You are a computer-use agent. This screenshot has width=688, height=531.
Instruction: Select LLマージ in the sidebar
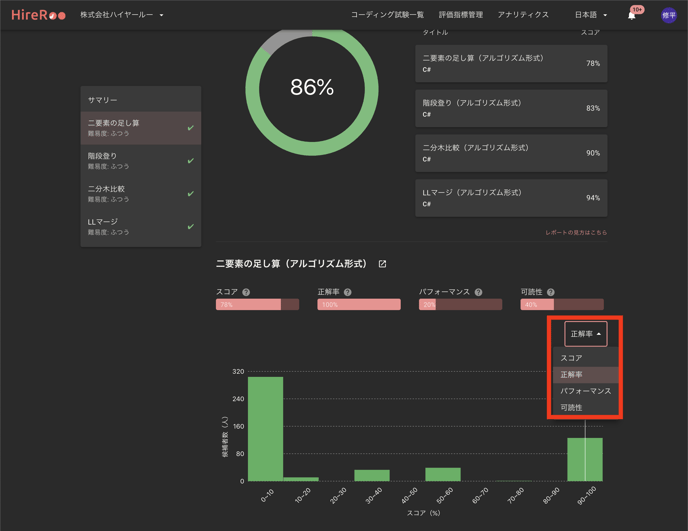click(x=141, y=226)
